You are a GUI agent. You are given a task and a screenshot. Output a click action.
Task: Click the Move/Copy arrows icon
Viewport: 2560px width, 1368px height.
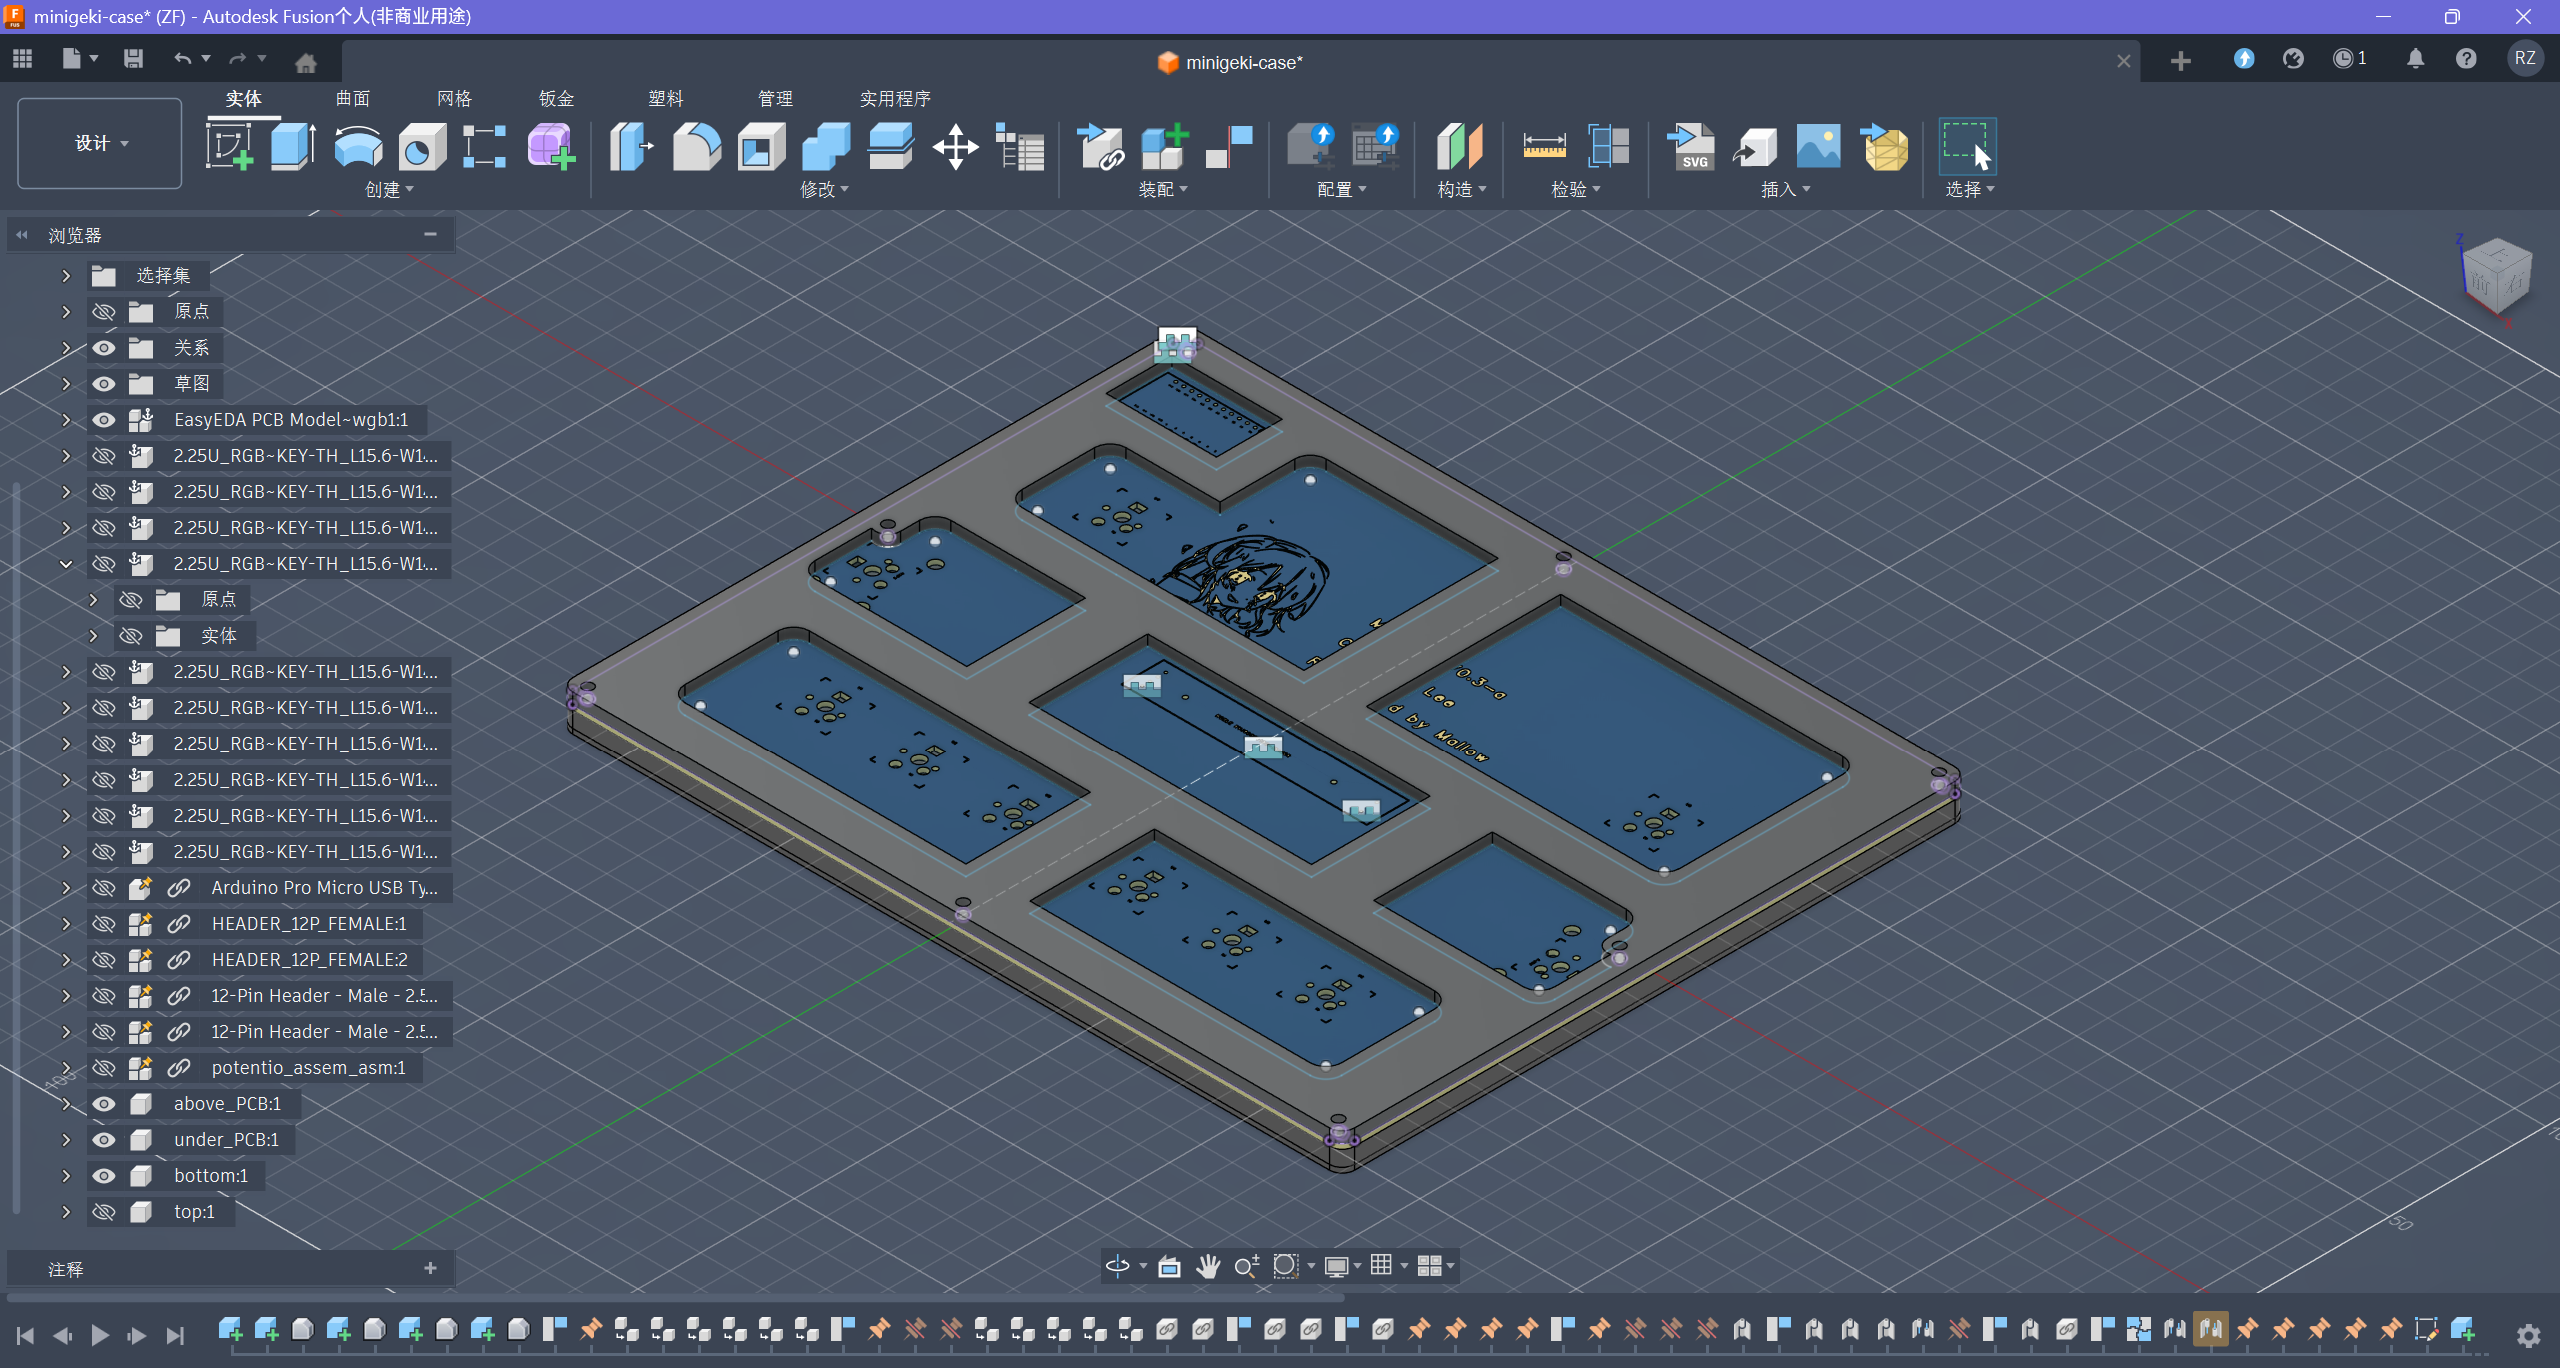pos(955,147)
